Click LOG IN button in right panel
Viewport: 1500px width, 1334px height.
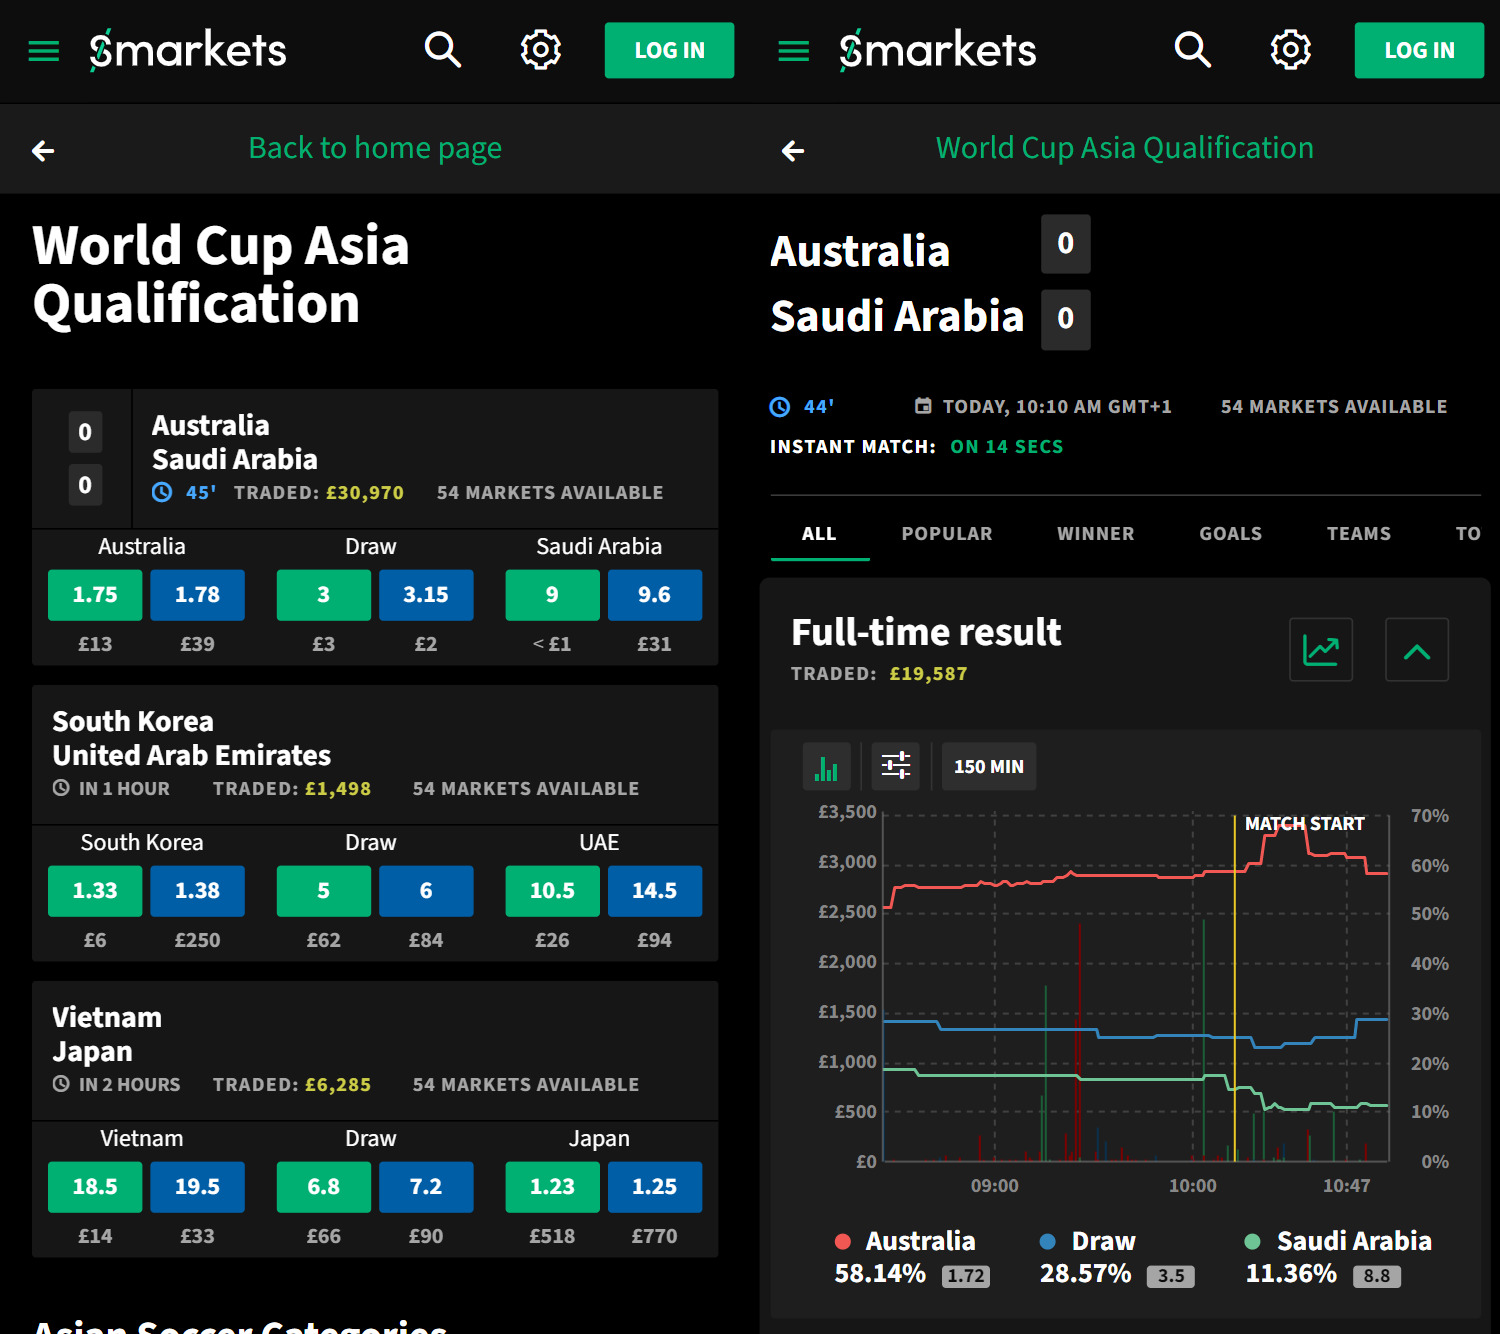click(x=1419, y=50)
